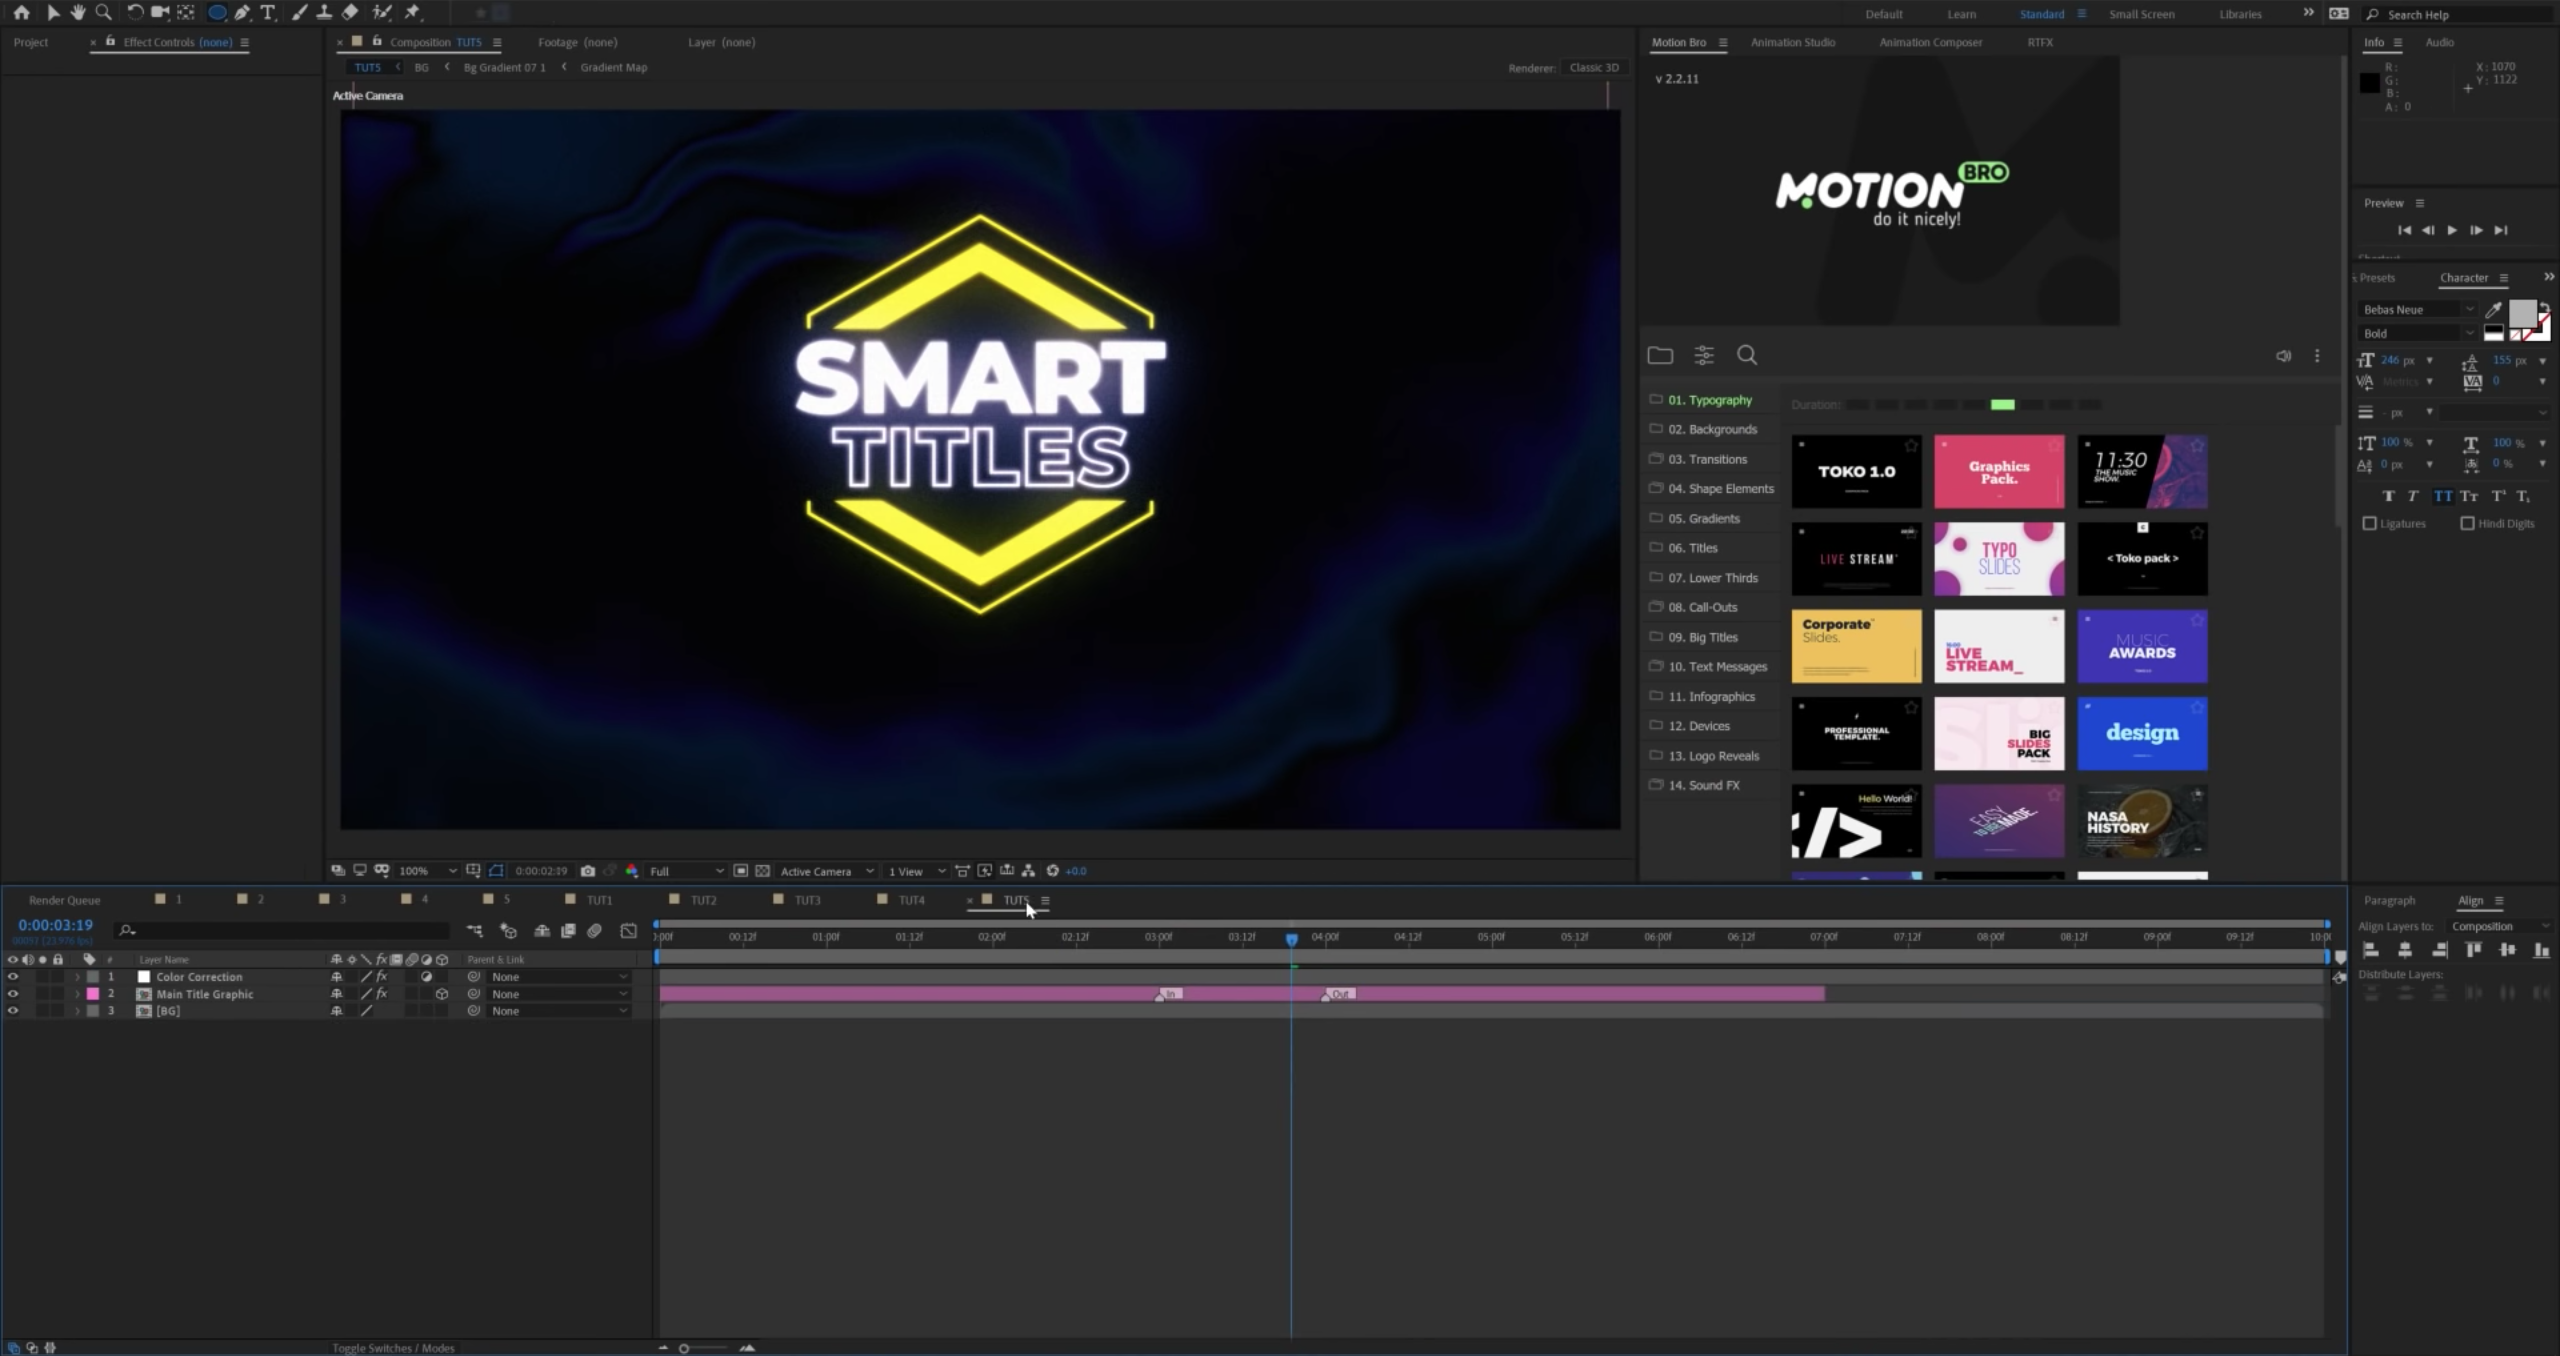Screen dimensions: 2560x1356
Task: Toggle Motion Blur enable in timeline header
Action: [594, 931]
